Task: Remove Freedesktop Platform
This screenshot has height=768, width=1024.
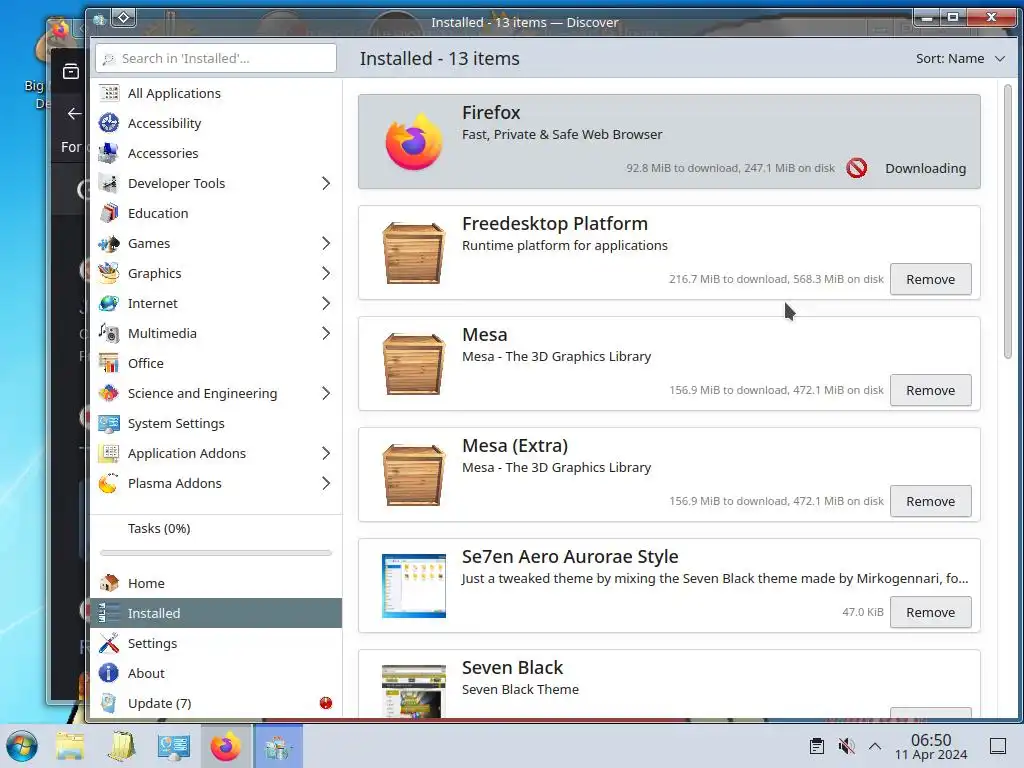Action: pos(930,280)
